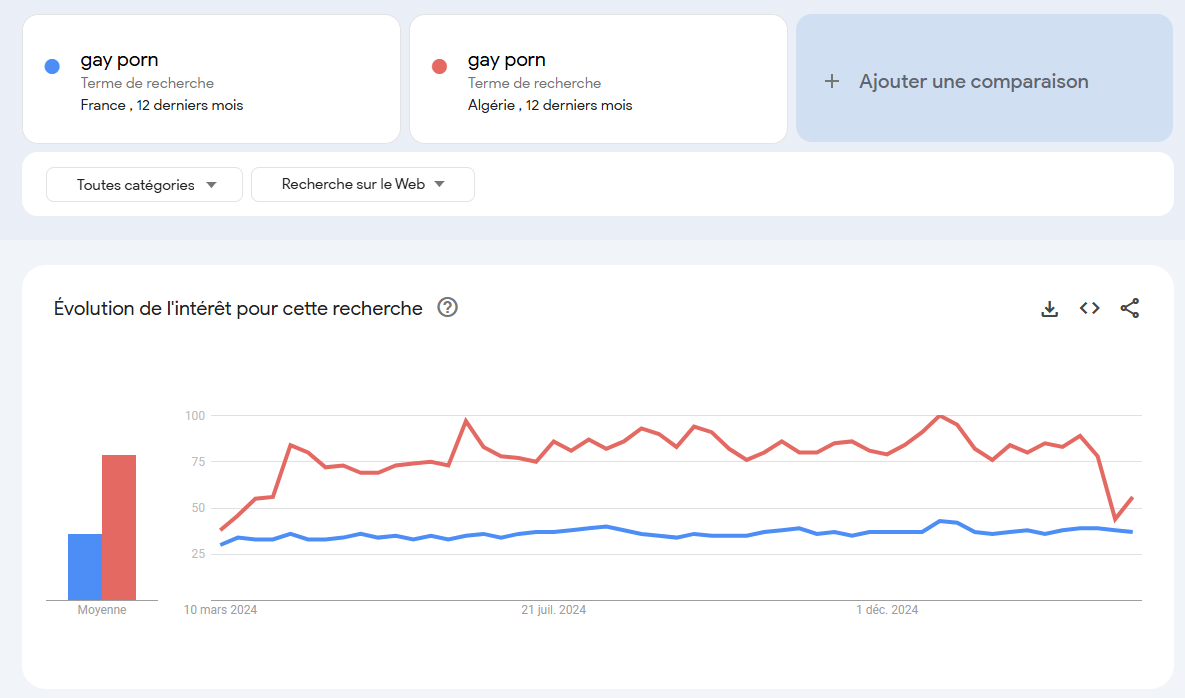The width and height of the screenshot is (1185, 698).
Task: Share the interest over time chart
Action: (x=1129, y=308)
